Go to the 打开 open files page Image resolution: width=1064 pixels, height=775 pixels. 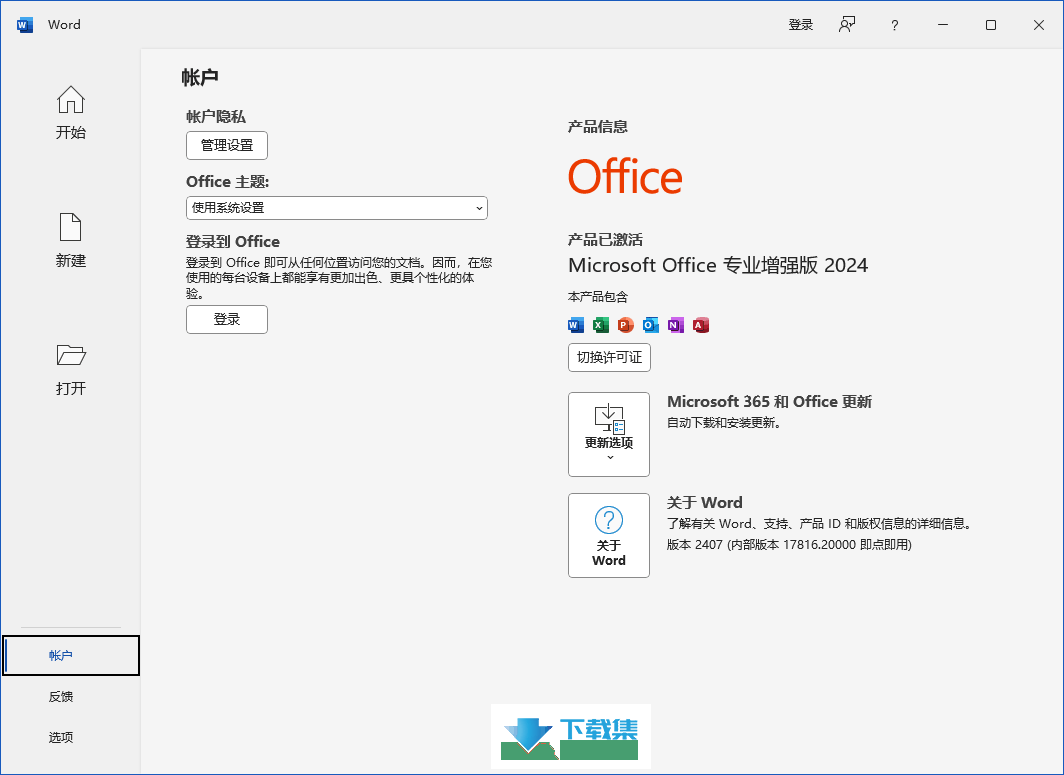(71, 369)
